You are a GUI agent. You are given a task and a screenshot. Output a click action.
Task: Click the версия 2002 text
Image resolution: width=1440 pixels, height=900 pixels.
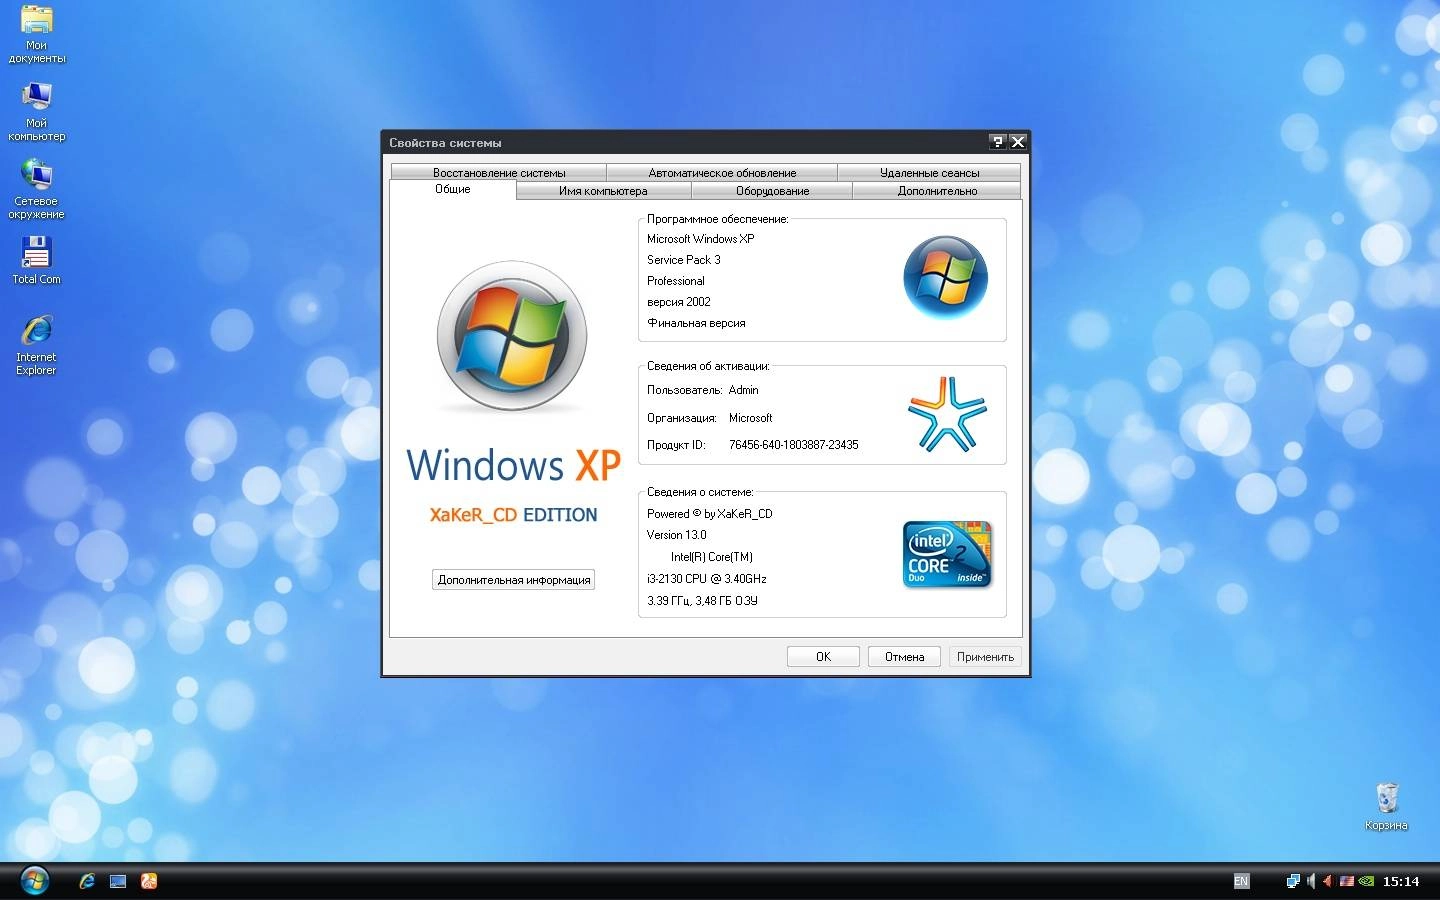679,302
